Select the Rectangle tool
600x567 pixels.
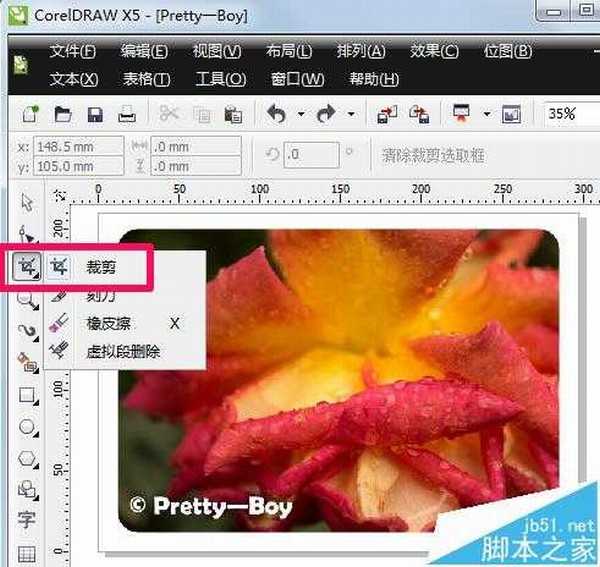click(x=27, y=394)
